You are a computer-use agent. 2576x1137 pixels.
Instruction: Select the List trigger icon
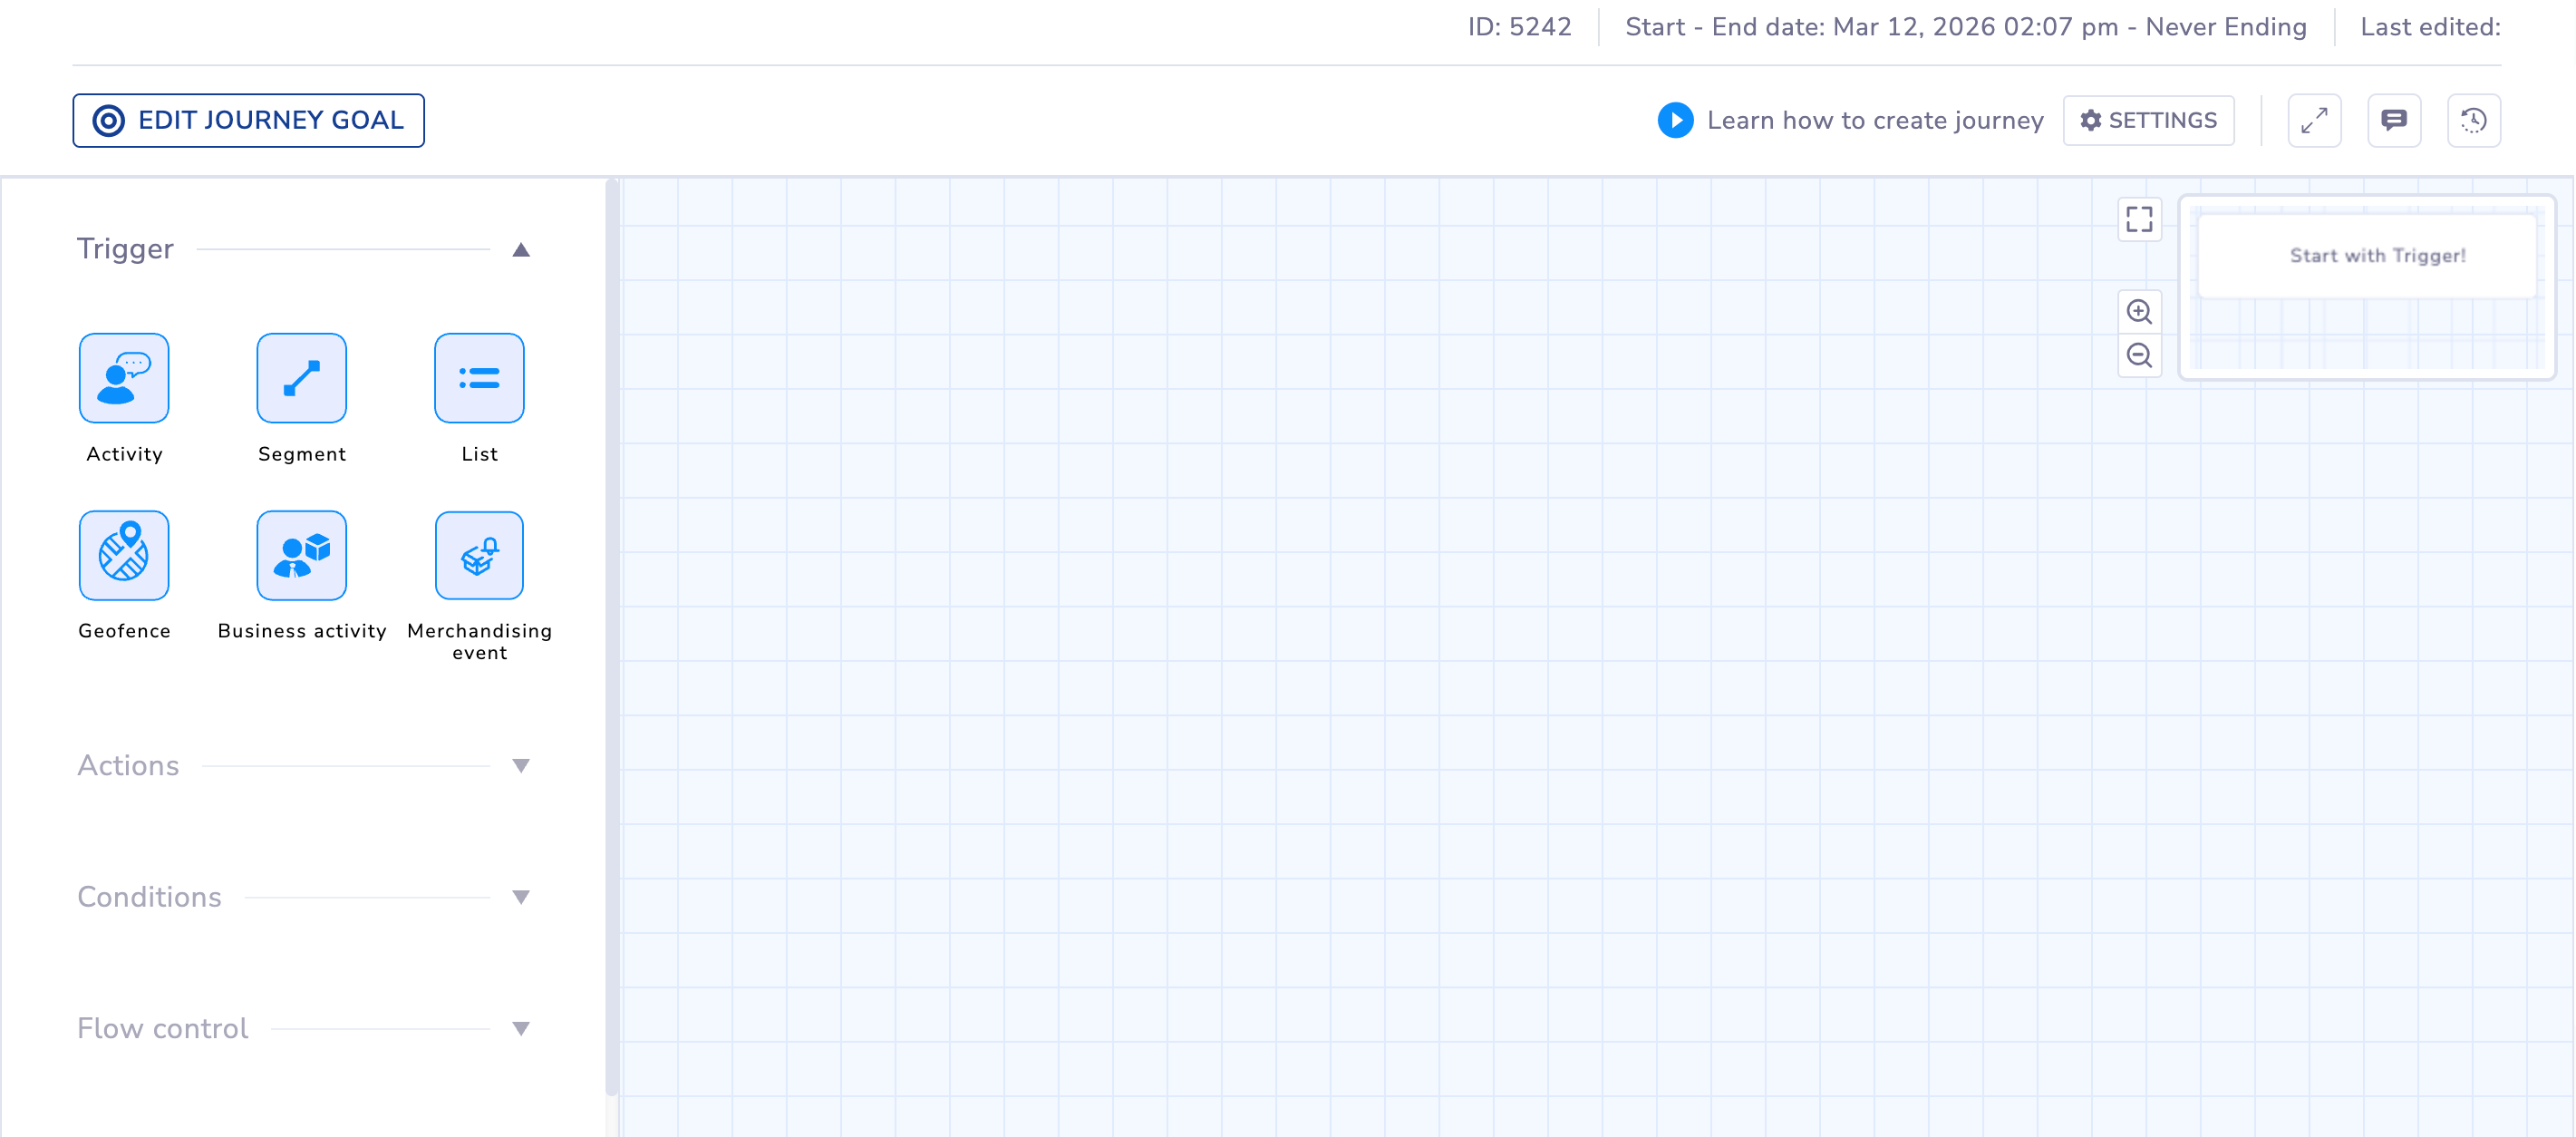479,378
